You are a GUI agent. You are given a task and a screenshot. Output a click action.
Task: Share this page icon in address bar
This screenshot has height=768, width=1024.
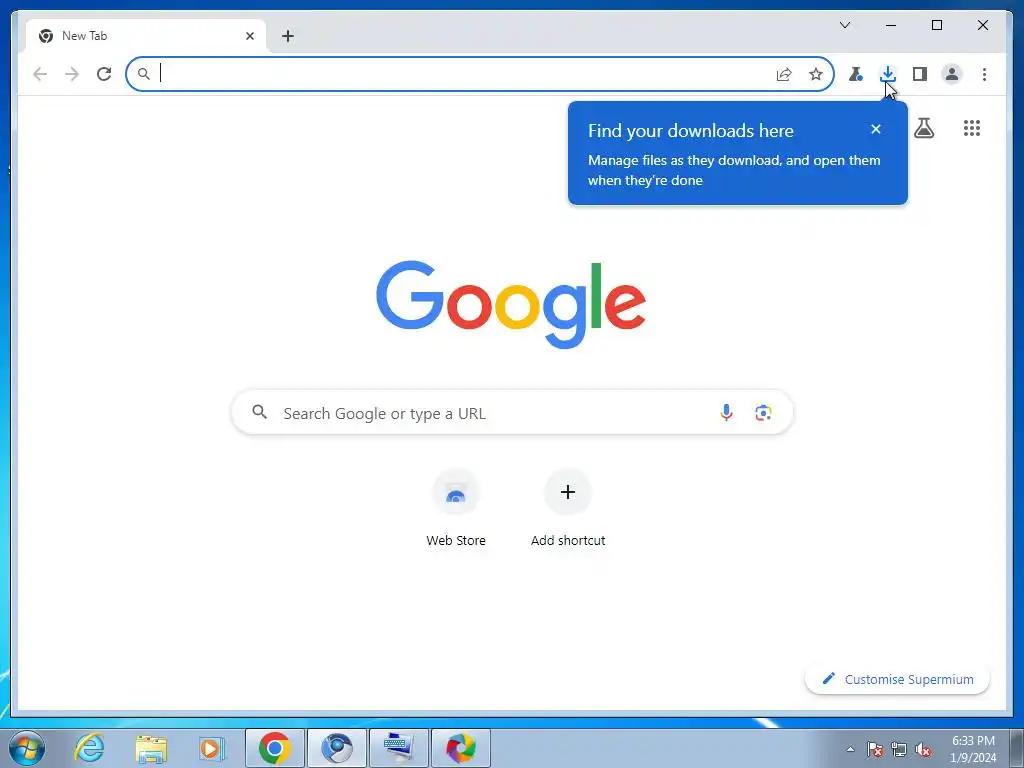tap(784, 74)
